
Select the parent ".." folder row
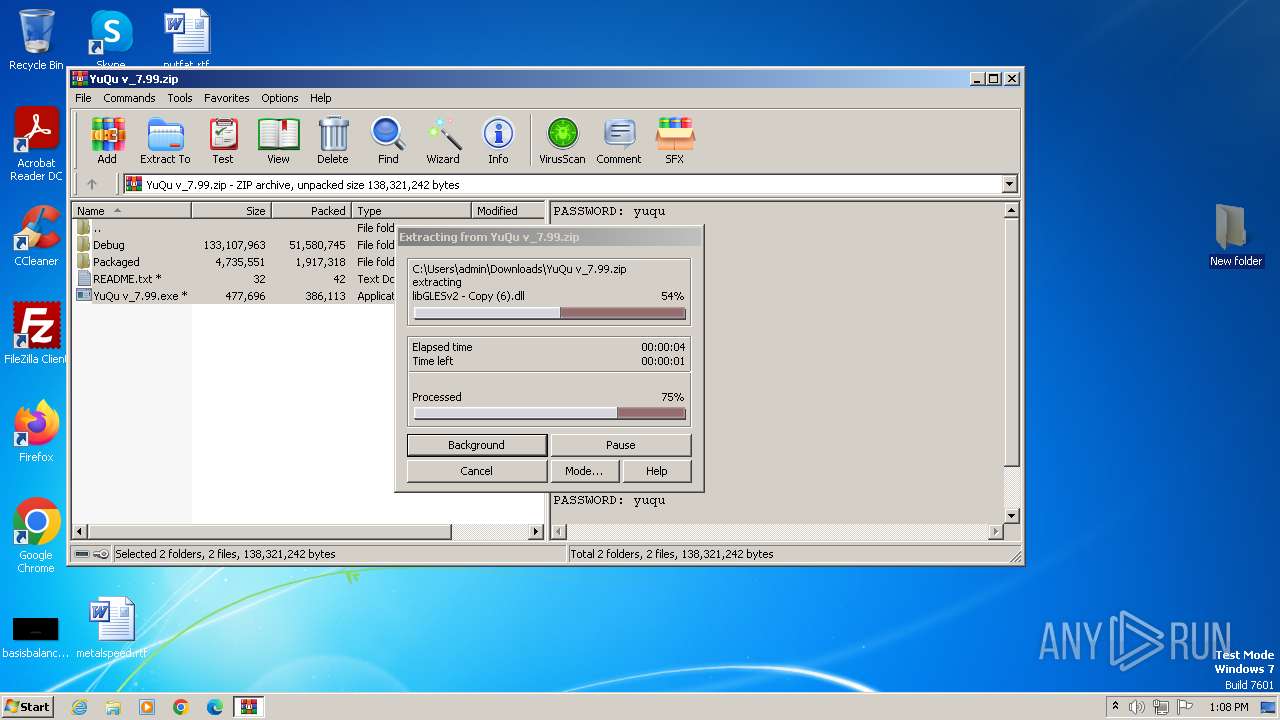[235, 228]
